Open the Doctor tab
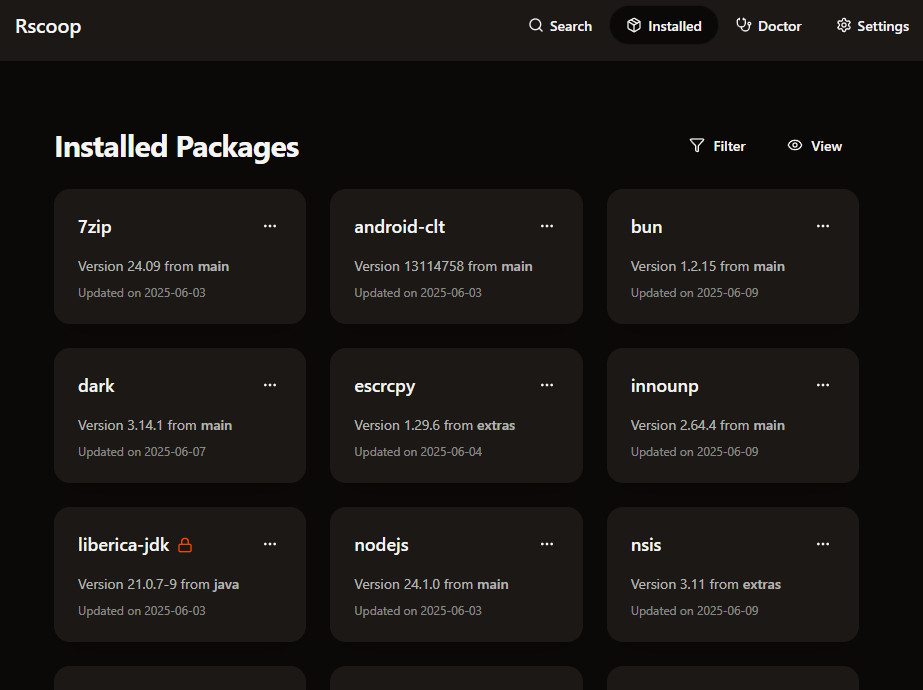 point(768,26)
